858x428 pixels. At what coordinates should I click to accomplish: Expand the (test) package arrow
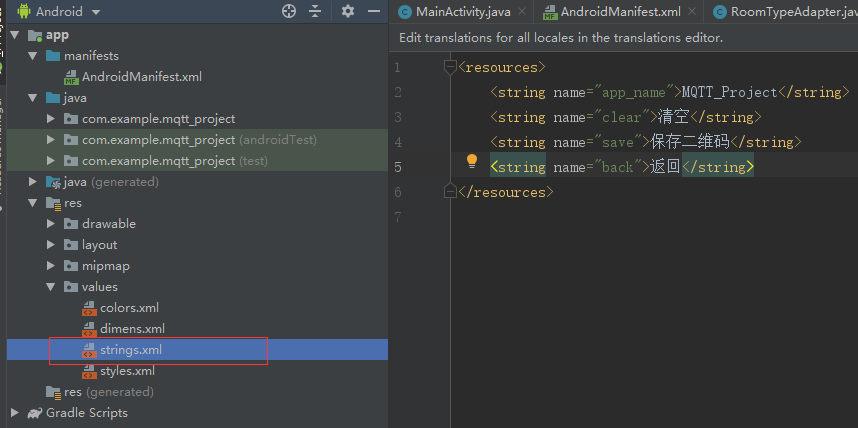pos(51,161)
